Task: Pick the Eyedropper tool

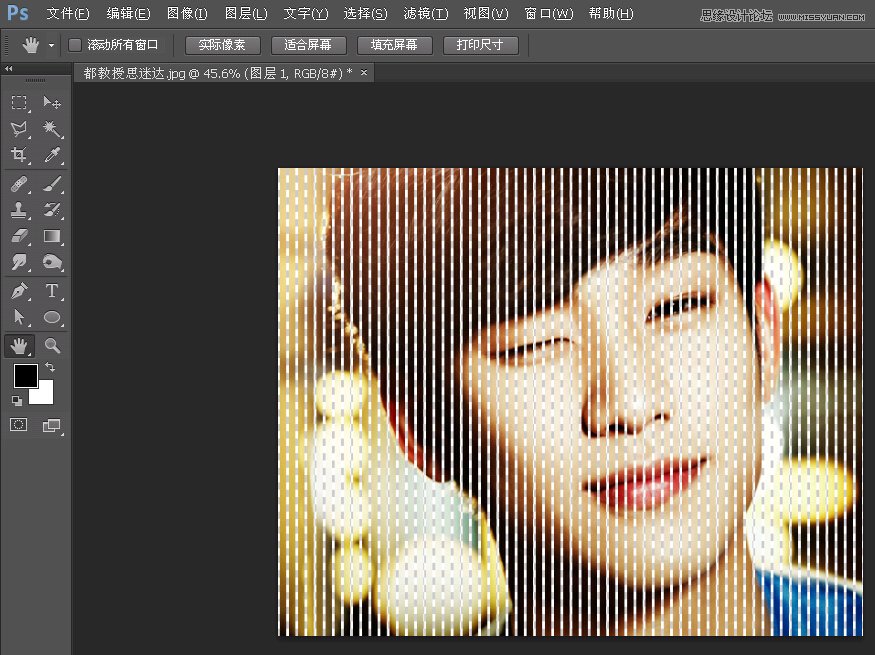Action: coord(52,155)
